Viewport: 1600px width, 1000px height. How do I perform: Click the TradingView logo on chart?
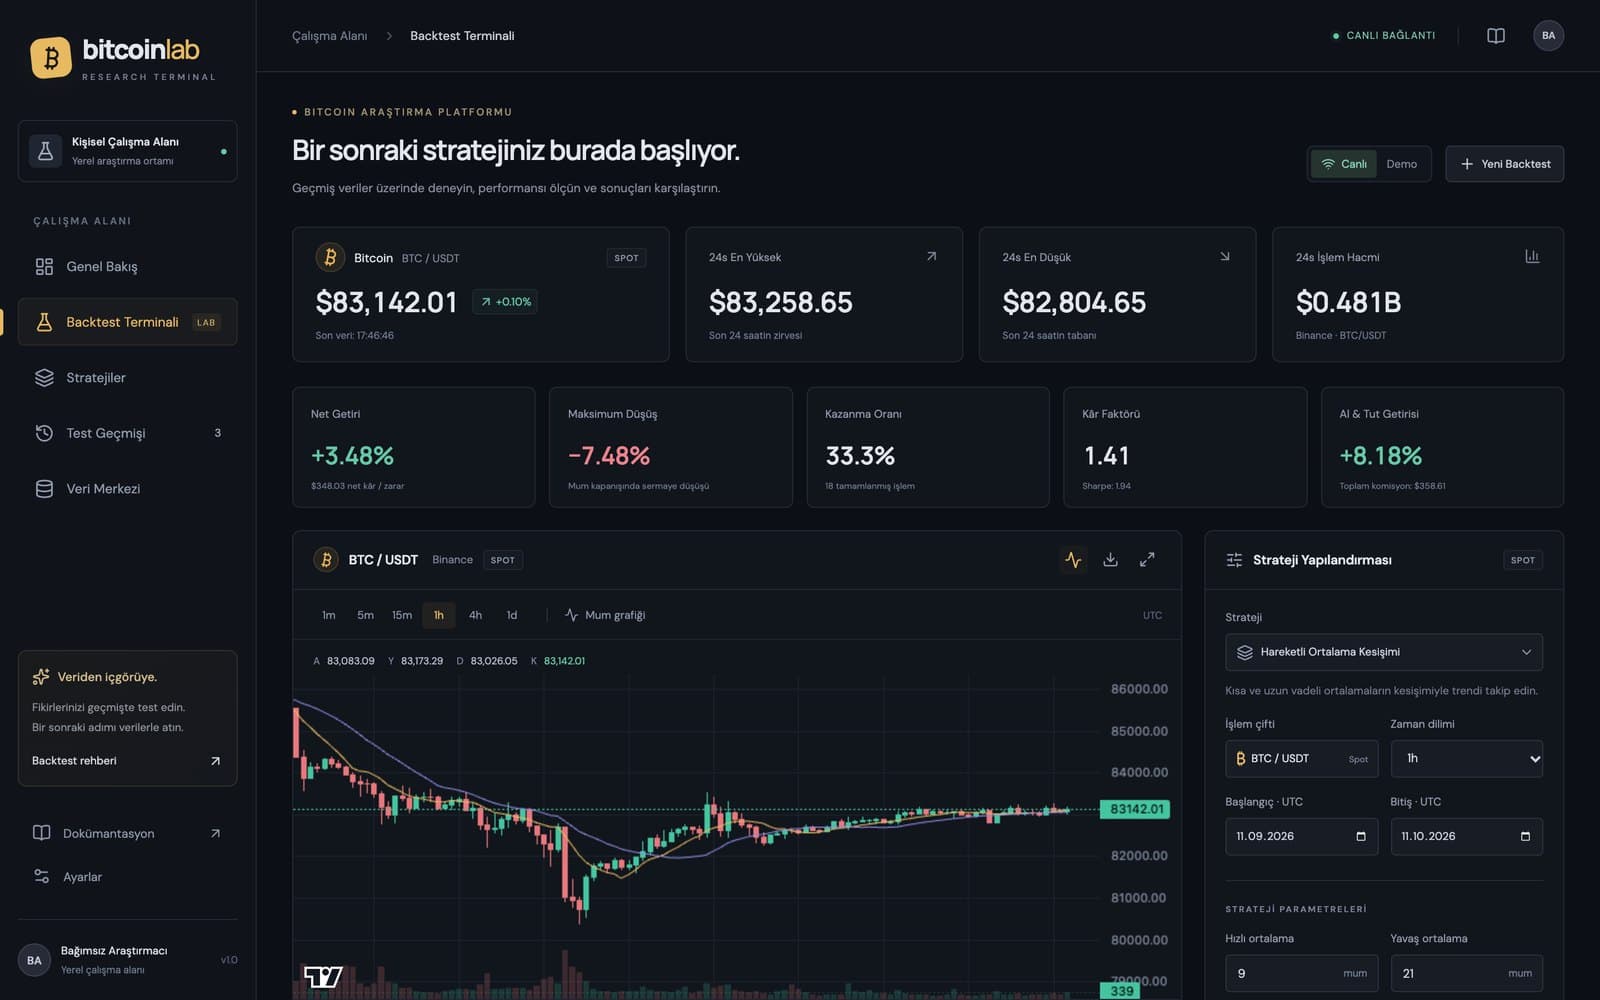(x=323, y=977)
